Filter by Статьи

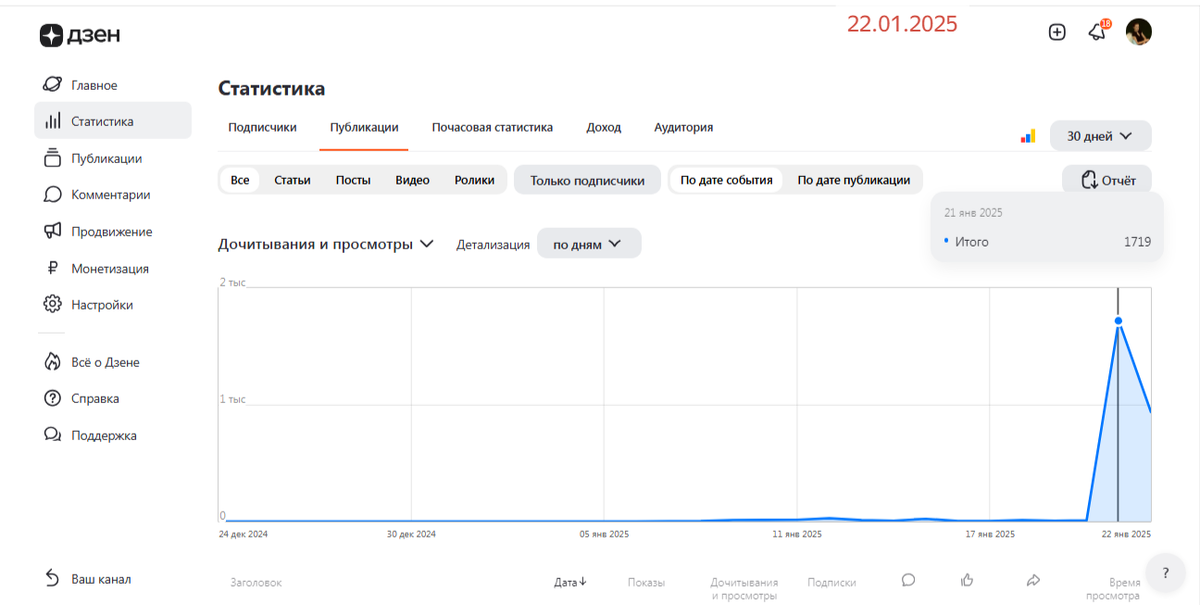point(292,180)
